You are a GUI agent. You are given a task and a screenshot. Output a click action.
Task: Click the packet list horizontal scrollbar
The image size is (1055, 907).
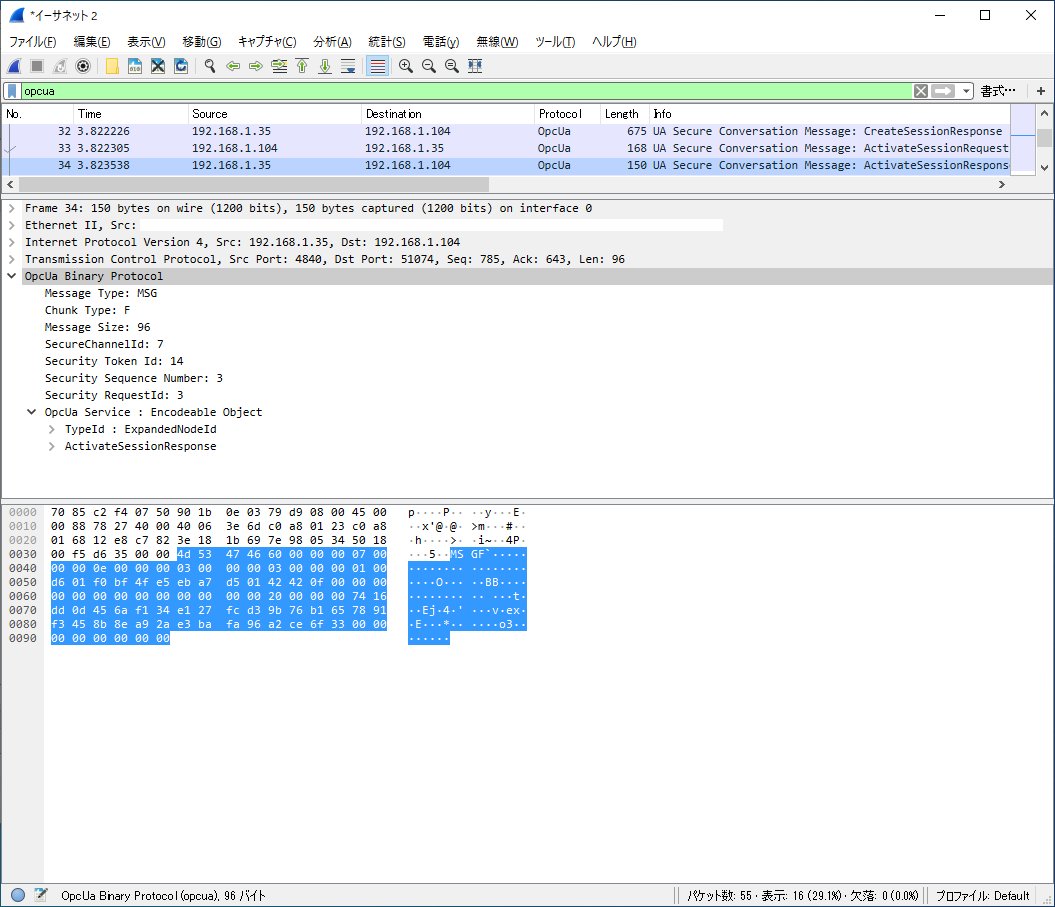coord(254,184)
